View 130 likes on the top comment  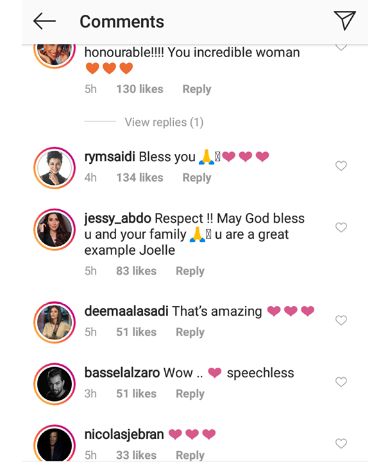click(140, 89)
